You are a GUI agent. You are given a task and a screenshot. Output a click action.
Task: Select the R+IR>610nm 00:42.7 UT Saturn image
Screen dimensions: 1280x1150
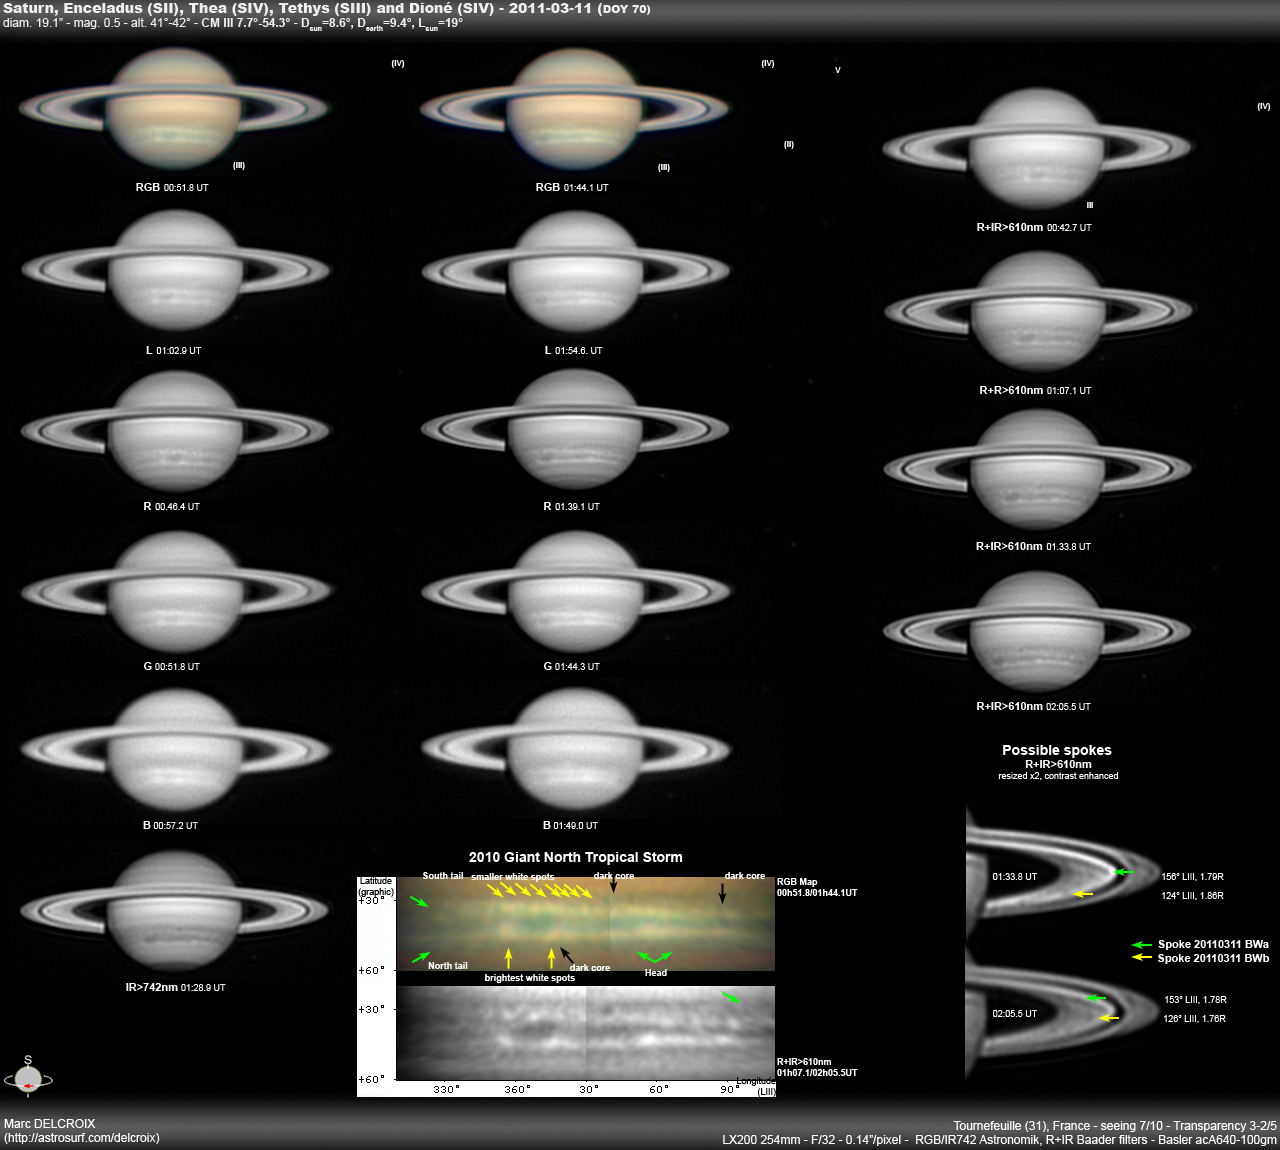click(x=1037, y=150)
